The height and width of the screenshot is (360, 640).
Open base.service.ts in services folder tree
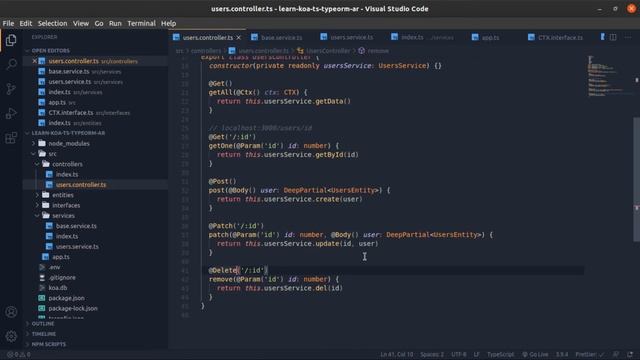point(76,226)
